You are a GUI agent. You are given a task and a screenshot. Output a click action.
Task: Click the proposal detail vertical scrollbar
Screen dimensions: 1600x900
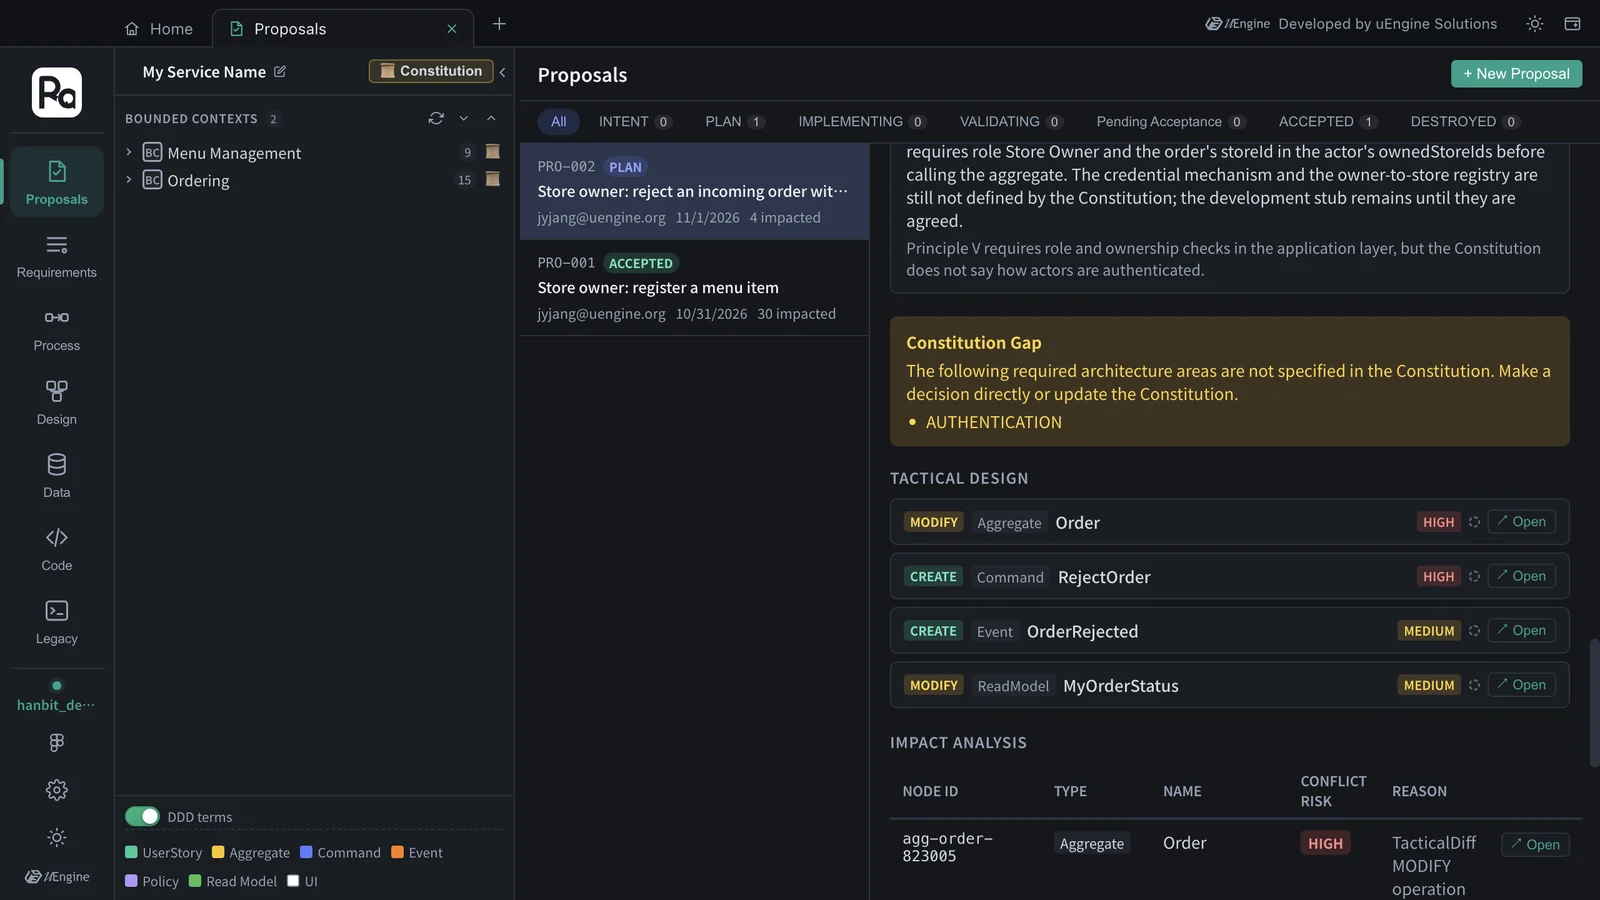click(1594, 703)
